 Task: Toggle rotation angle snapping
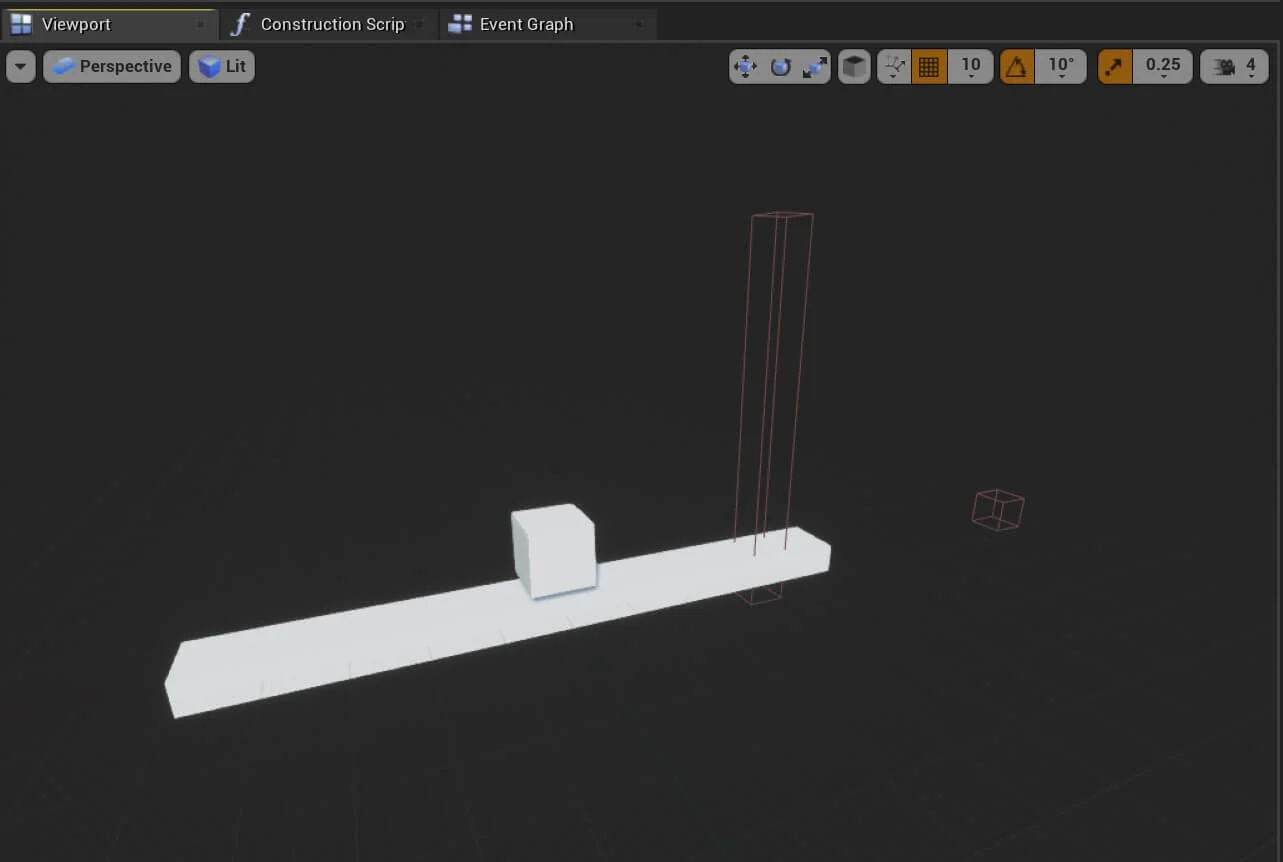point(1017,67)
